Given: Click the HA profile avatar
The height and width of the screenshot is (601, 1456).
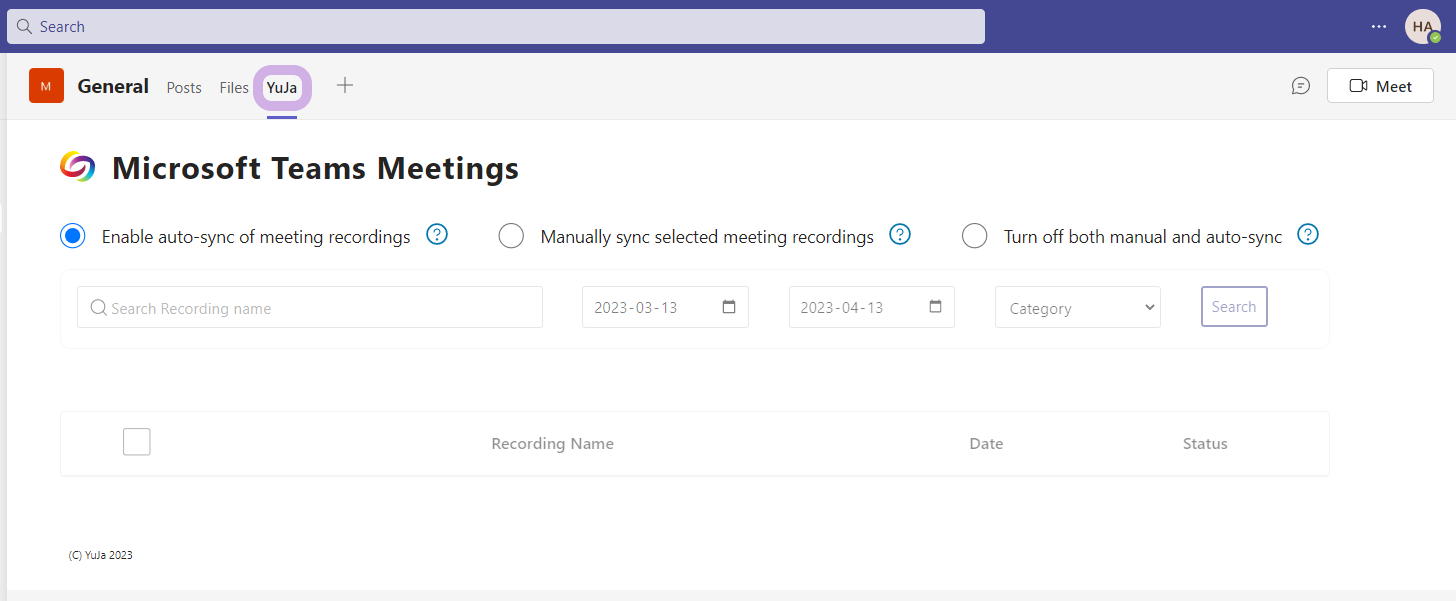Looking at the screenshot, I should pyautogui.click(x=1422, y=27).
